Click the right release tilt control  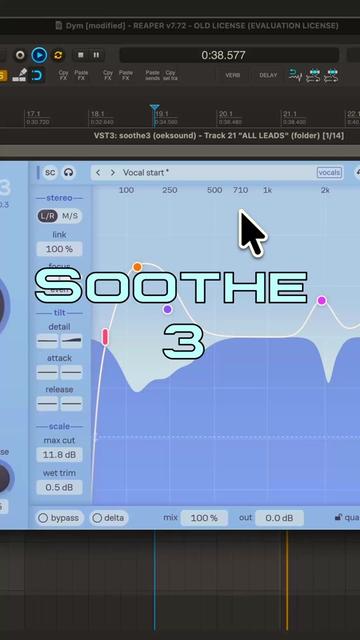tap(71, 404)
